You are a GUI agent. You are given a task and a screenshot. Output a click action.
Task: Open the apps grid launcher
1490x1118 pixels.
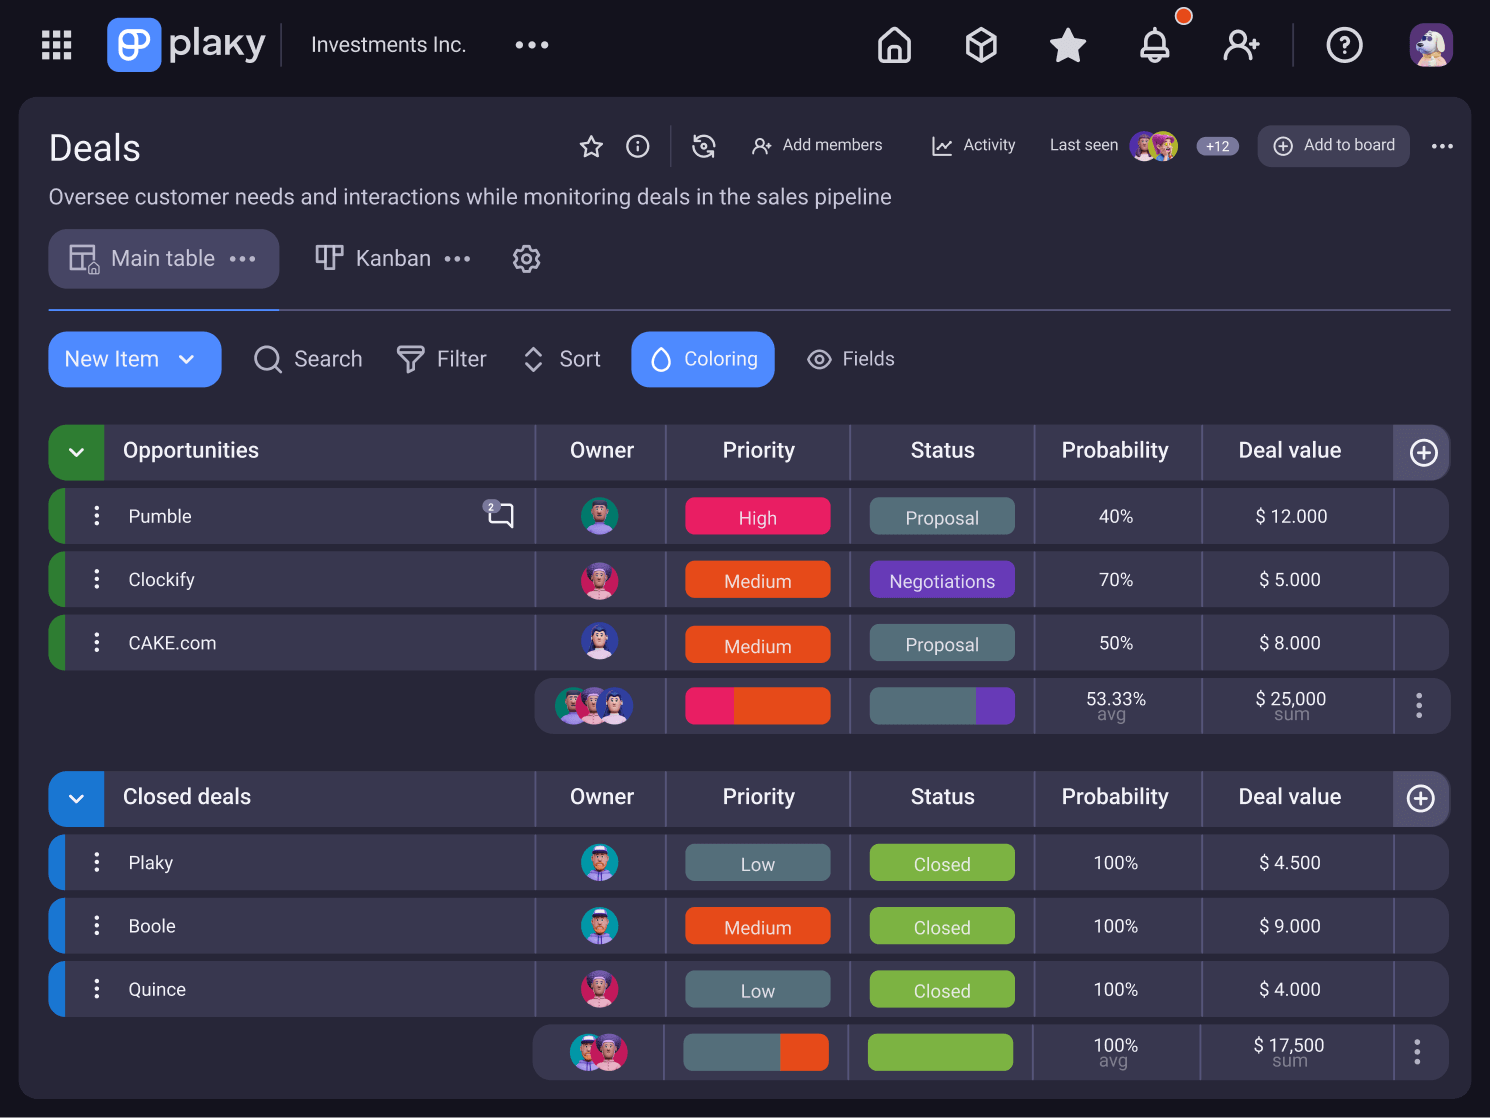coord(56,44)
